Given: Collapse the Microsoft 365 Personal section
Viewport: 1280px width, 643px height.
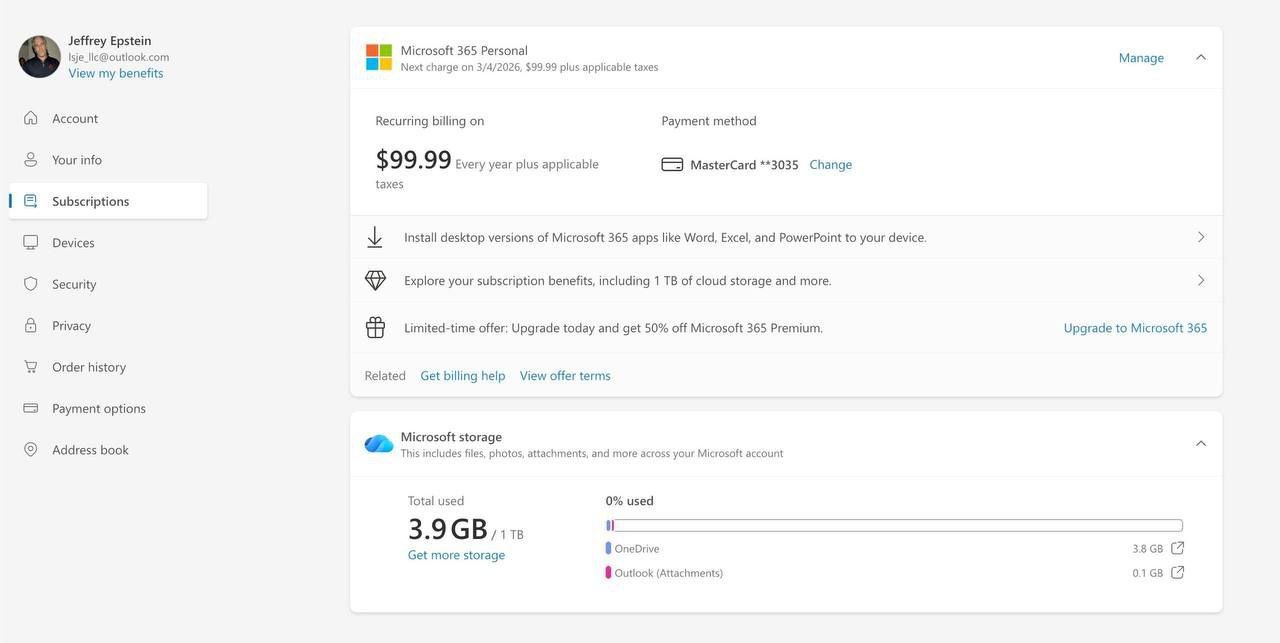Looking at the screenshot, I should click(1201, 57).
